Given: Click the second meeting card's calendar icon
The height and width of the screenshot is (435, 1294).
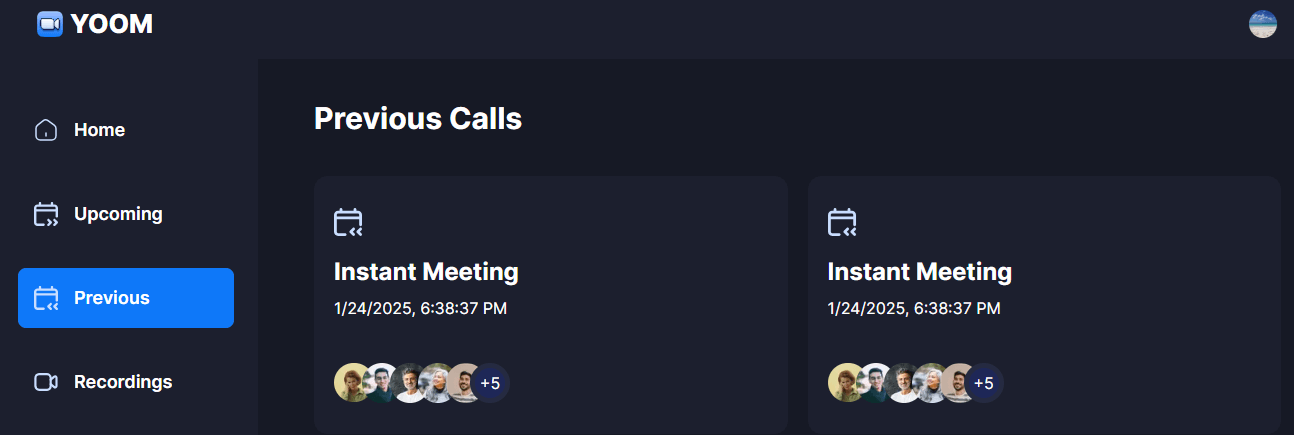Looking at the screenshot, I should pos(842,222).
